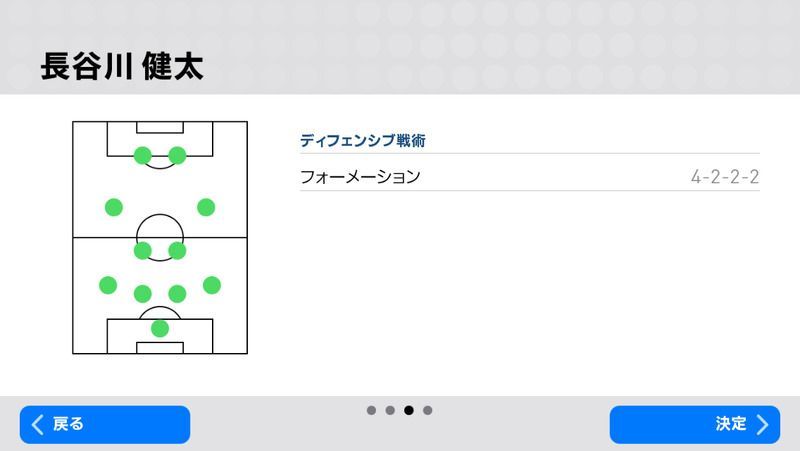Screen dimensions: 800x451
Task: Go to the fourth page dot
Action: click(x=428, y=410)
